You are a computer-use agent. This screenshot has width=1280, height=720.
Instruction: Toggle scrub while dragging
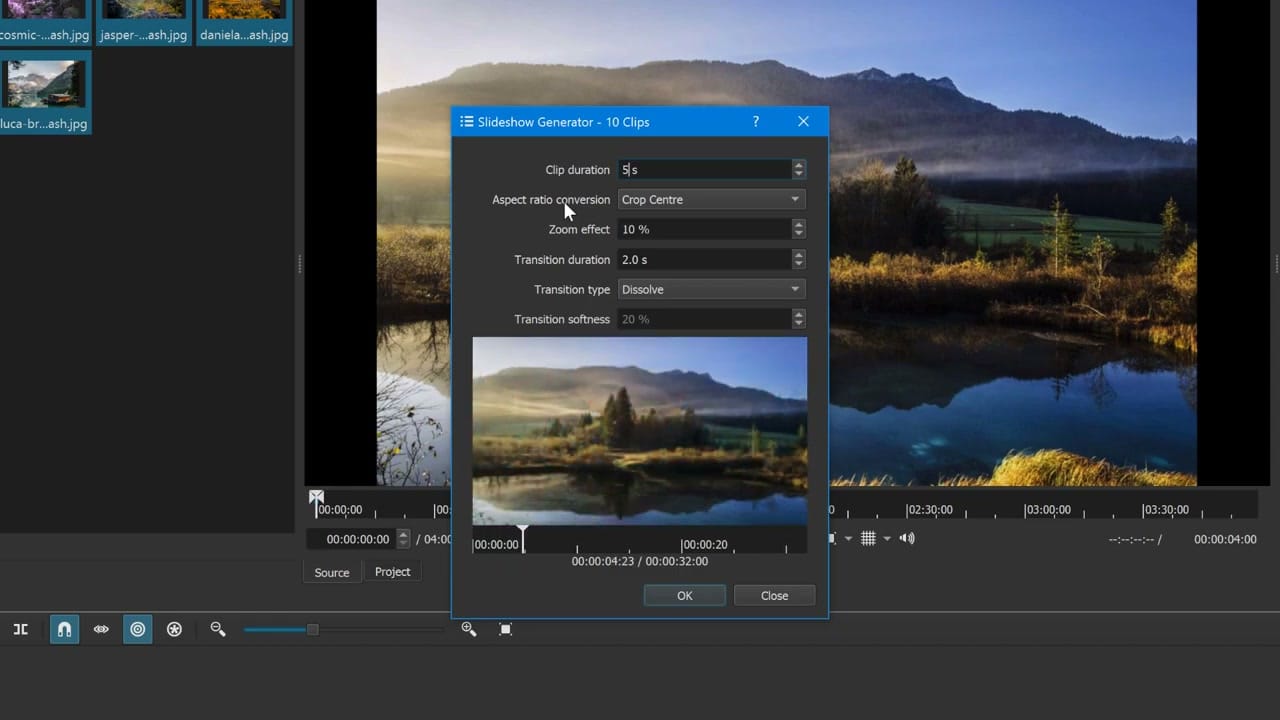[x=101, y=629]
